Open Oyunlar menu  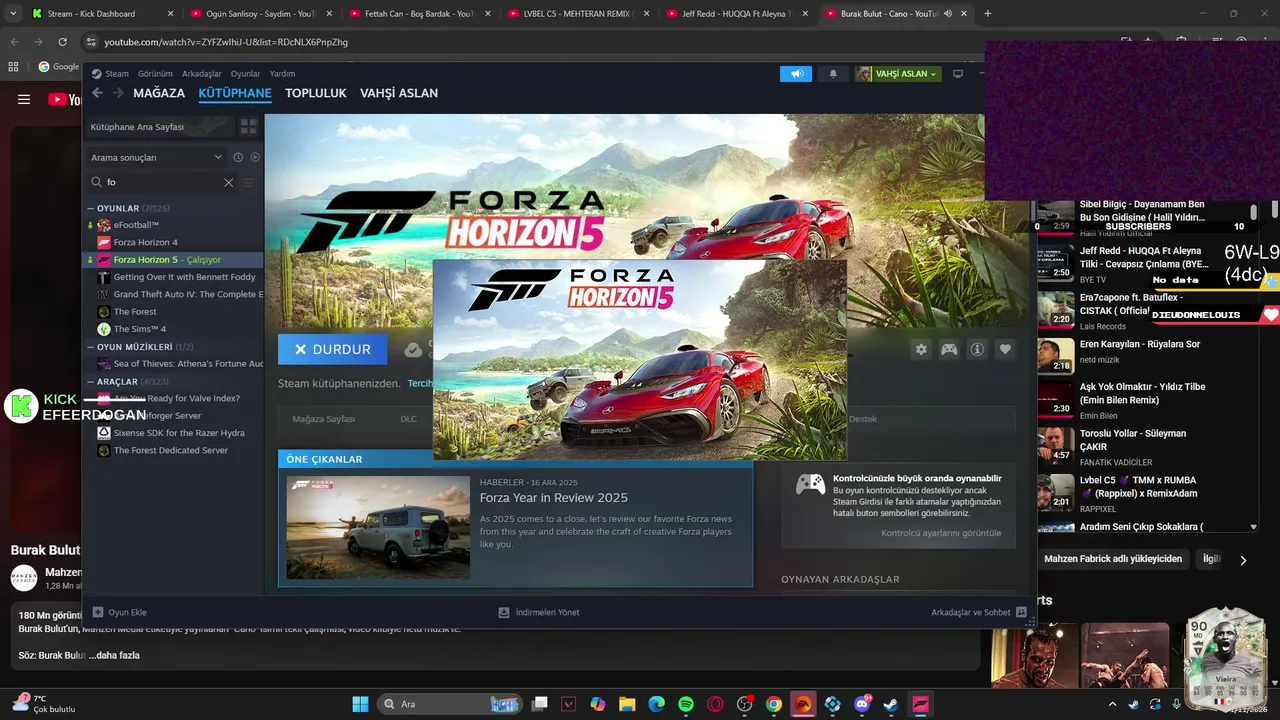pos(246,74)
